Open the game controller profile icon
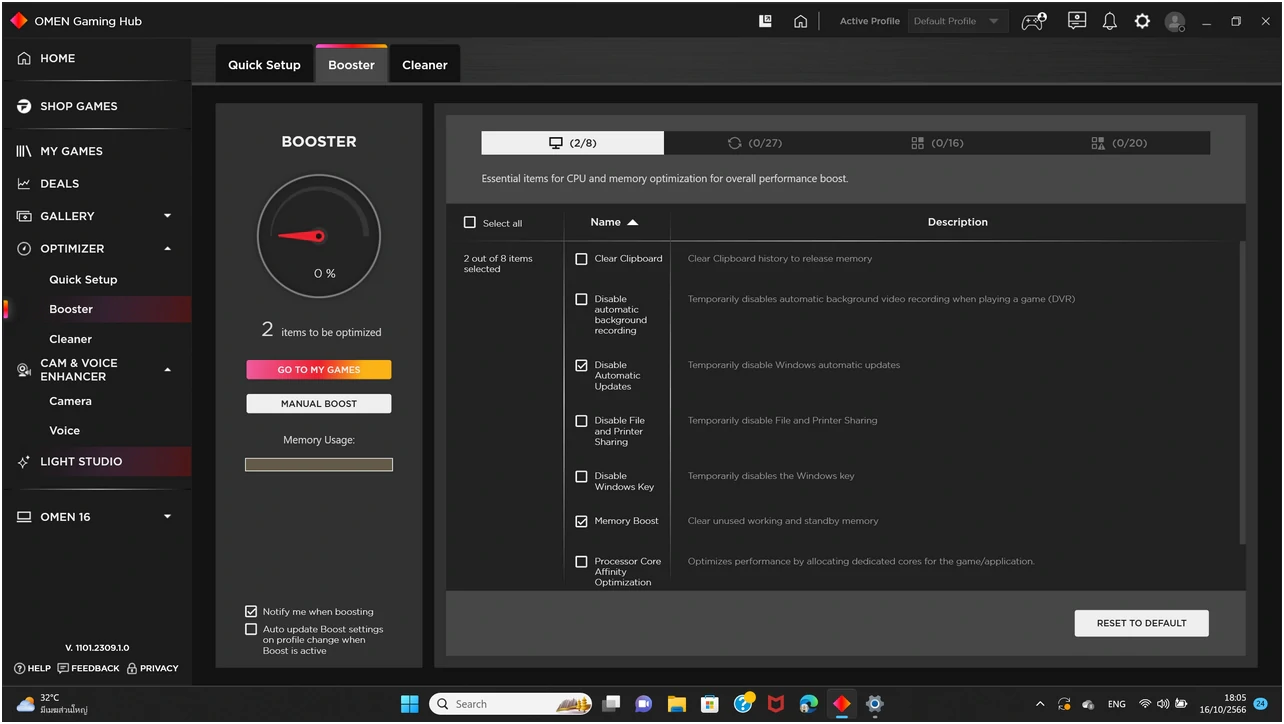The image size is (1284, 724). coord(1033,21)
